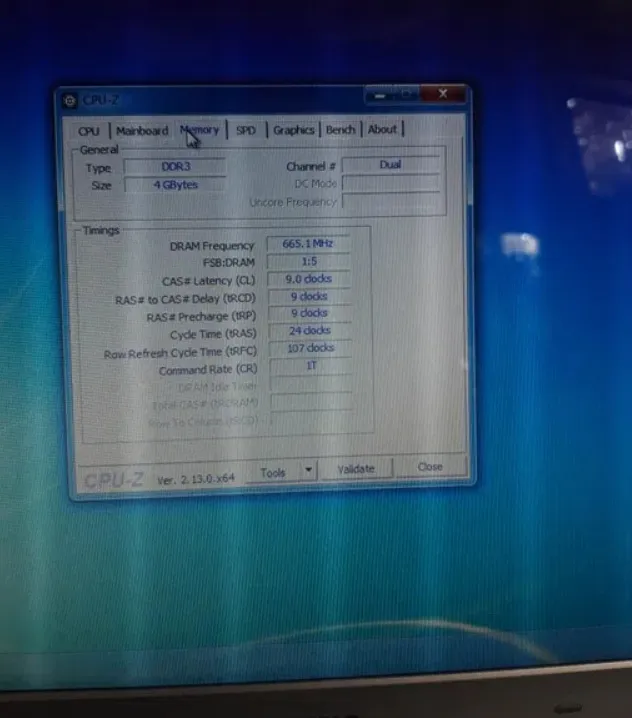The width and height of the screenshot is (632, 718).
Task: Open the SPD tab
Action: point(246,131)
